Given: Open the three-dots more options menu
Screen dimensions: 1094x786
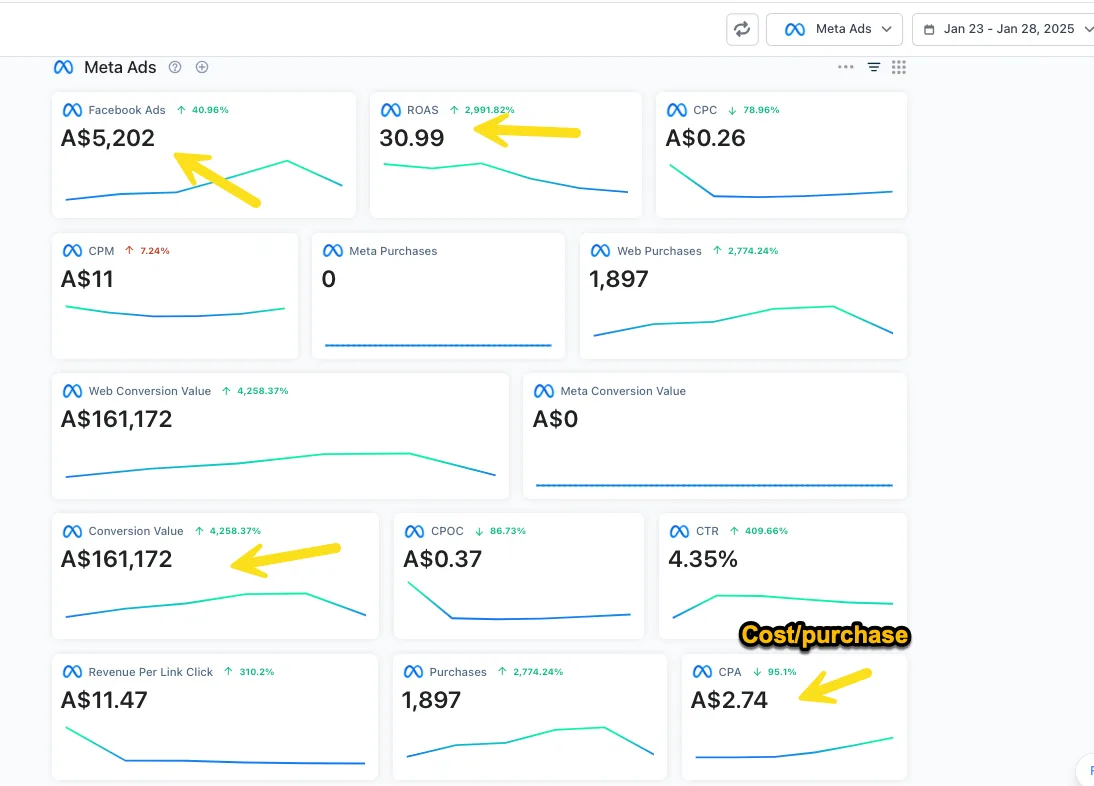Looking at the screenshot, I should pos(846,67).
